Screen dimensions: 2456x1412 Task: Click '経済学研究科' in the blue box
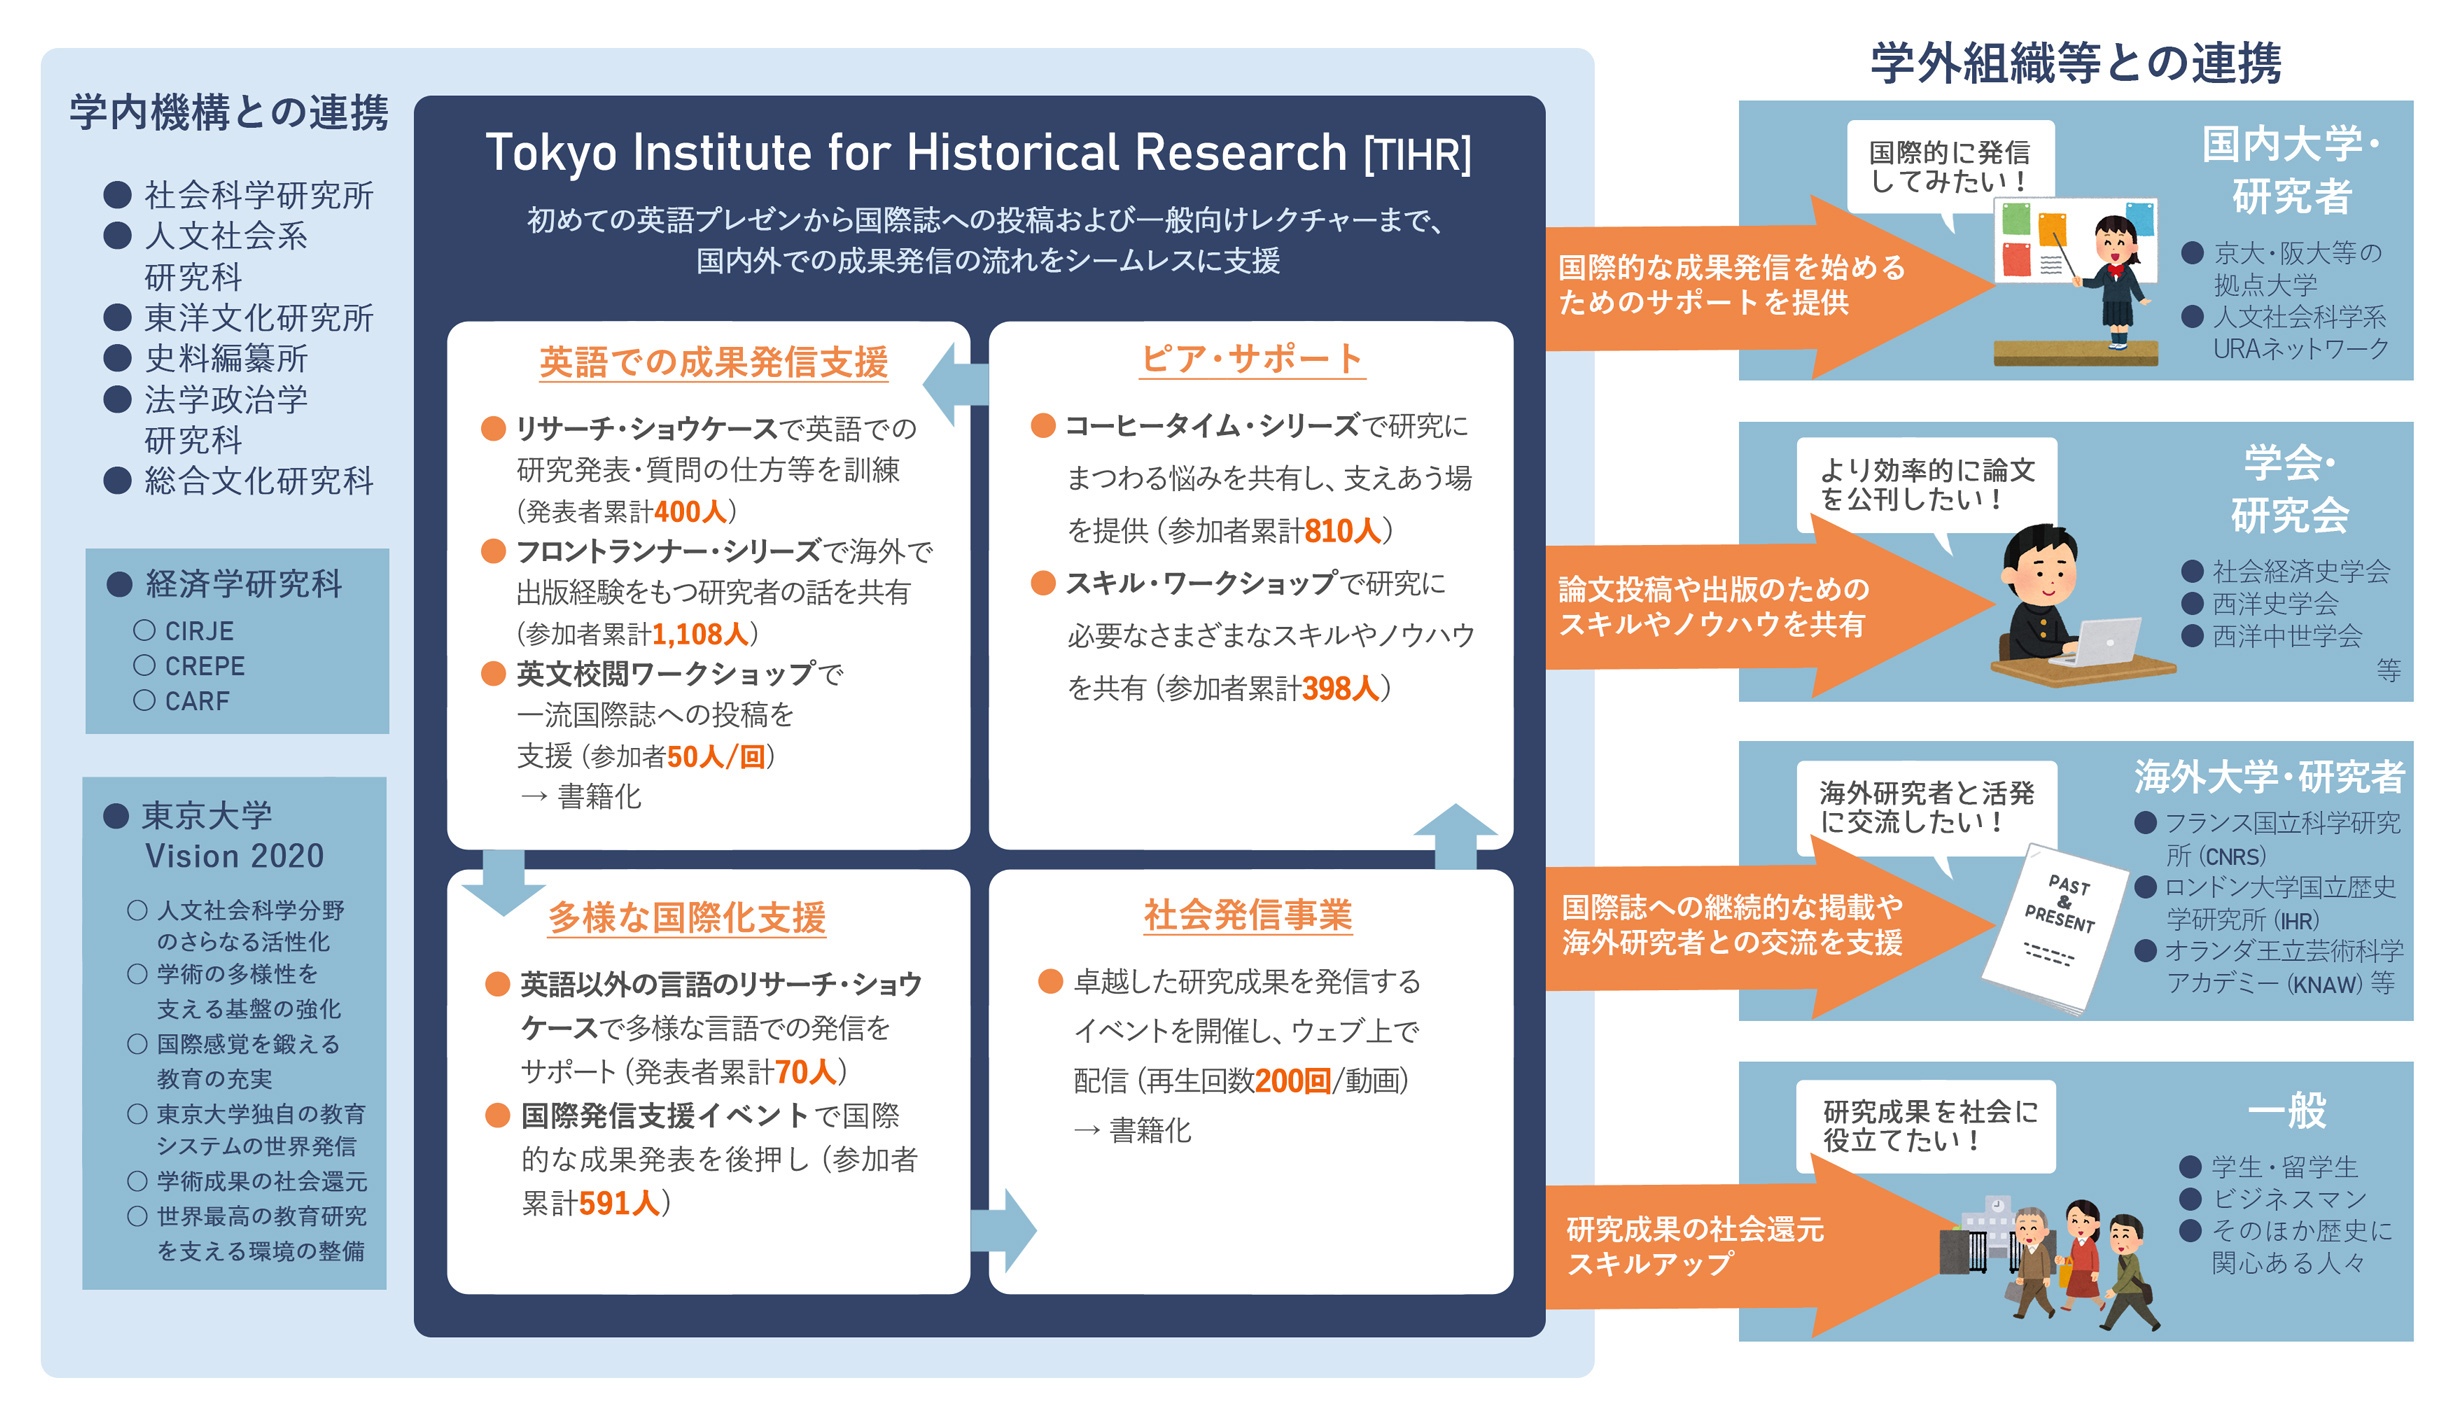[x=226, y=584]
